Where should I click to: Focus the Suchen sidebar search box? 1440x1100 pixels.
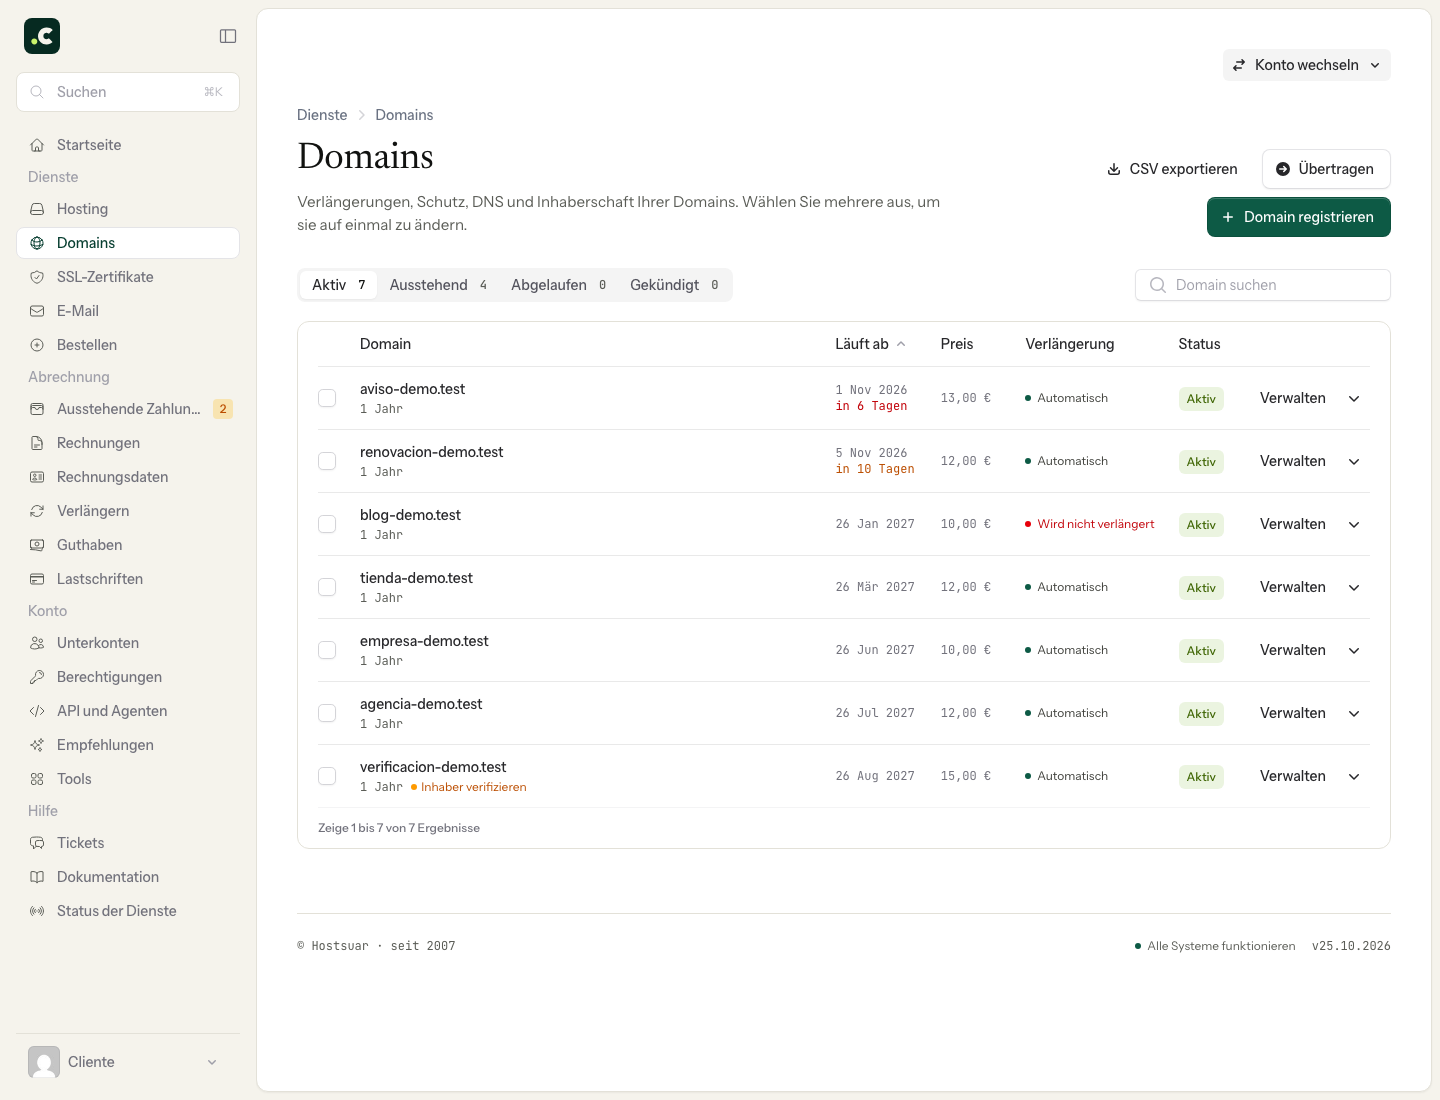pos(128,92)
